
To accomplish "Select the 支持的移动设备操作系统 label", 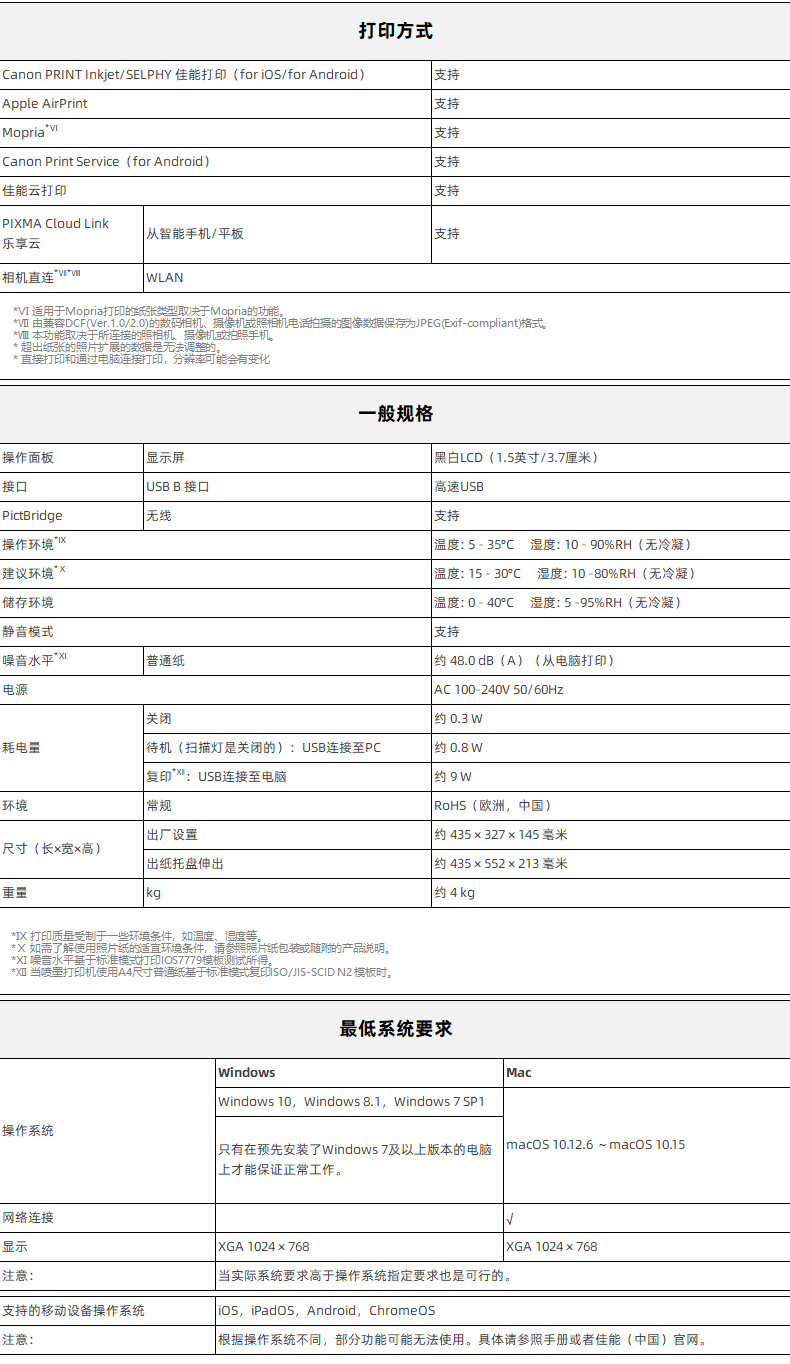I will point(74,1310).
